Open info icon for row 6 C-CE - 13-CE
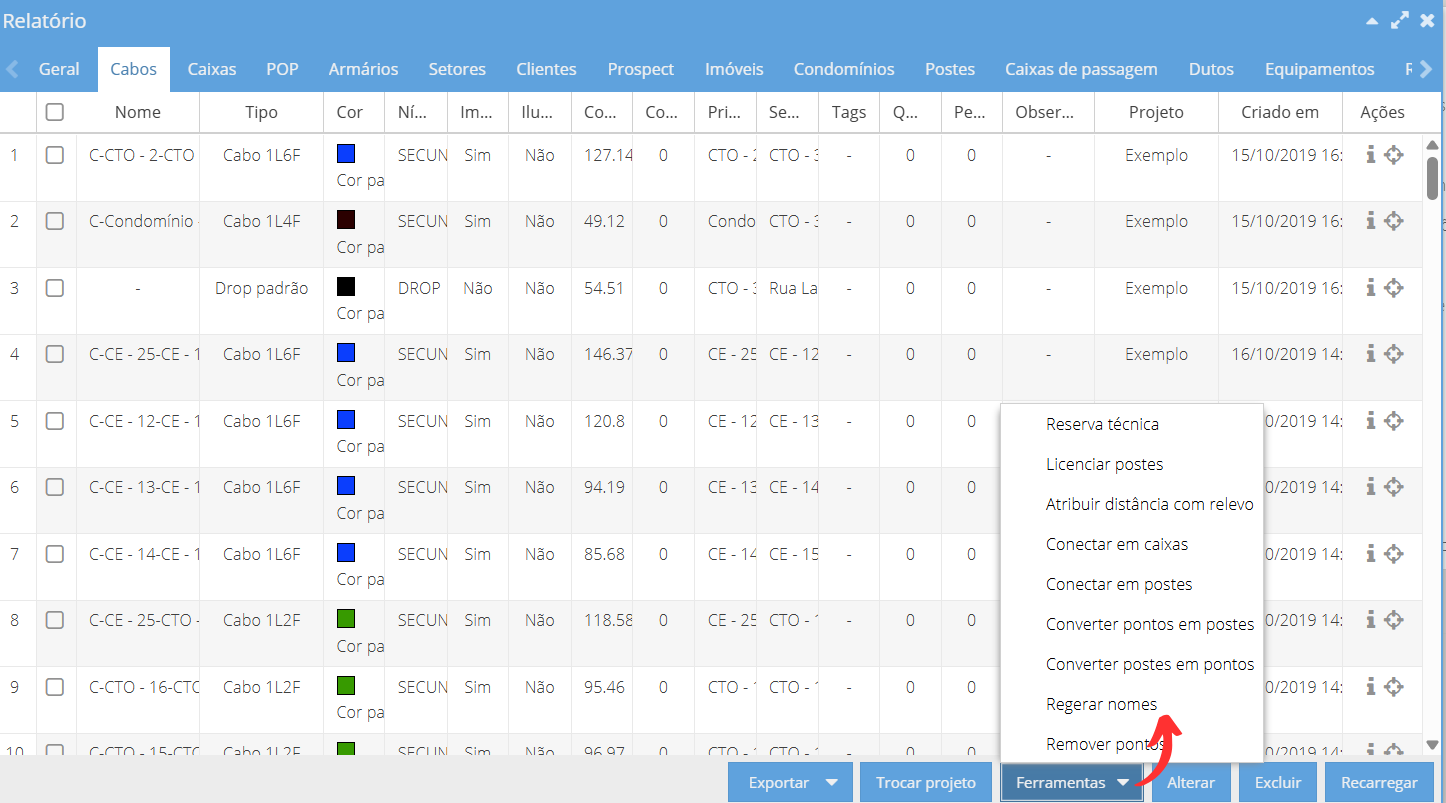Viewport: 1446px width, 803px height. (x=1371, y=487)
